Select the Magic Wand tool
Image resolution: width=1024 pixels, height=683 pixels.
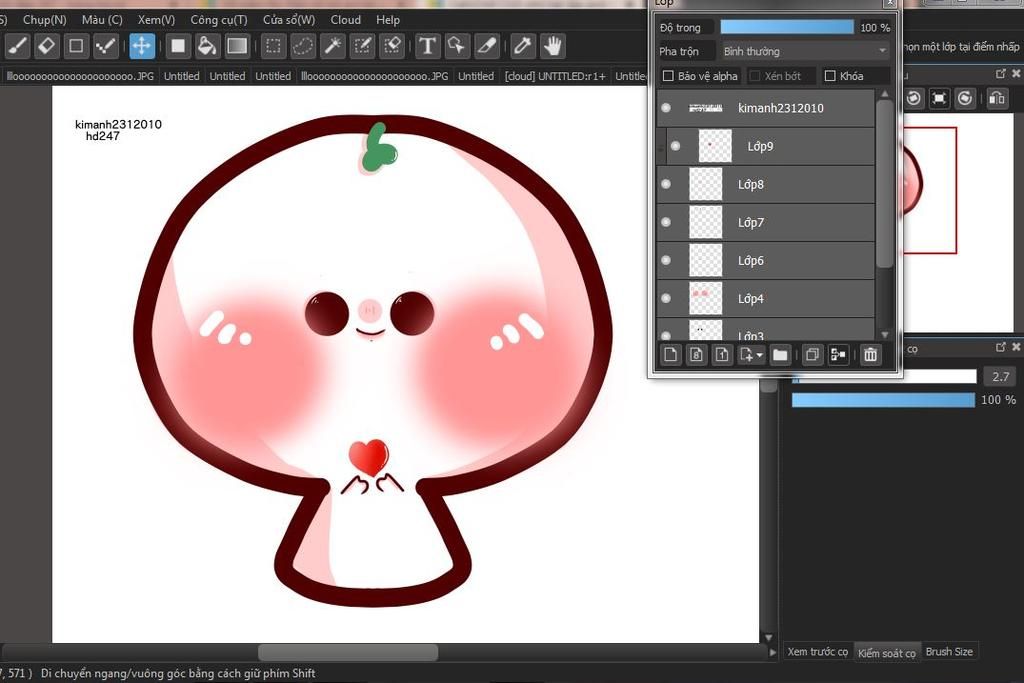(x=332, y=46)
